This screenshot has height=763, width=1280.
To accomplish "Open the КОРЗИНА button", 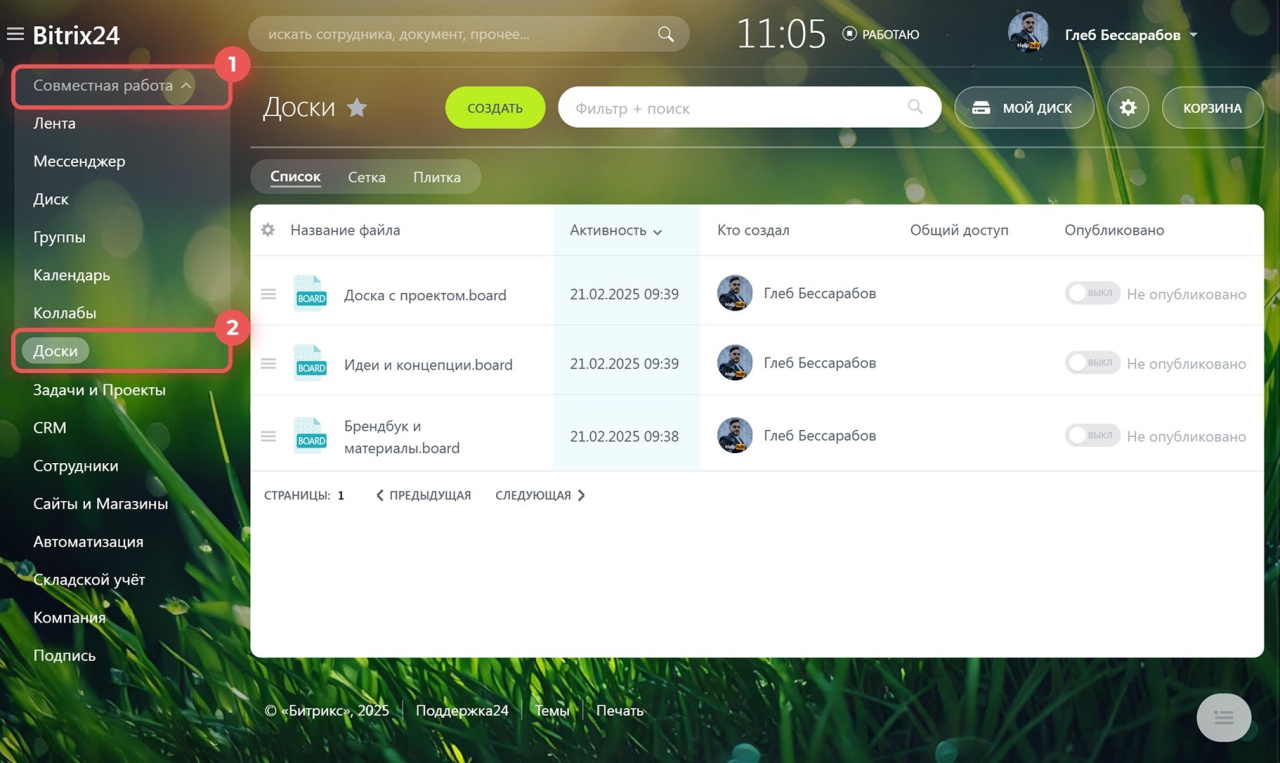I will coord(1212,108).
